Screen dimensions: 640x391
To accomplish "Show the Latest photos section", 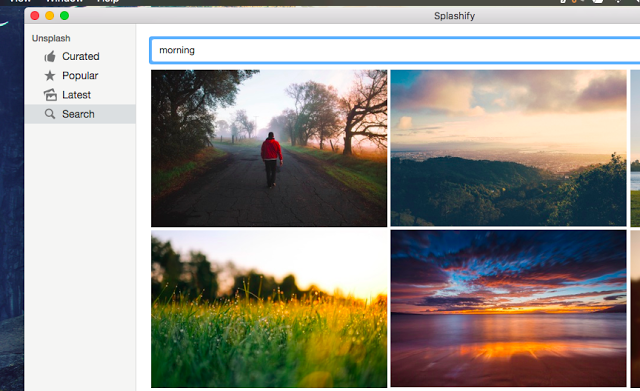I will pyautogui.click(x=76, y=95).
